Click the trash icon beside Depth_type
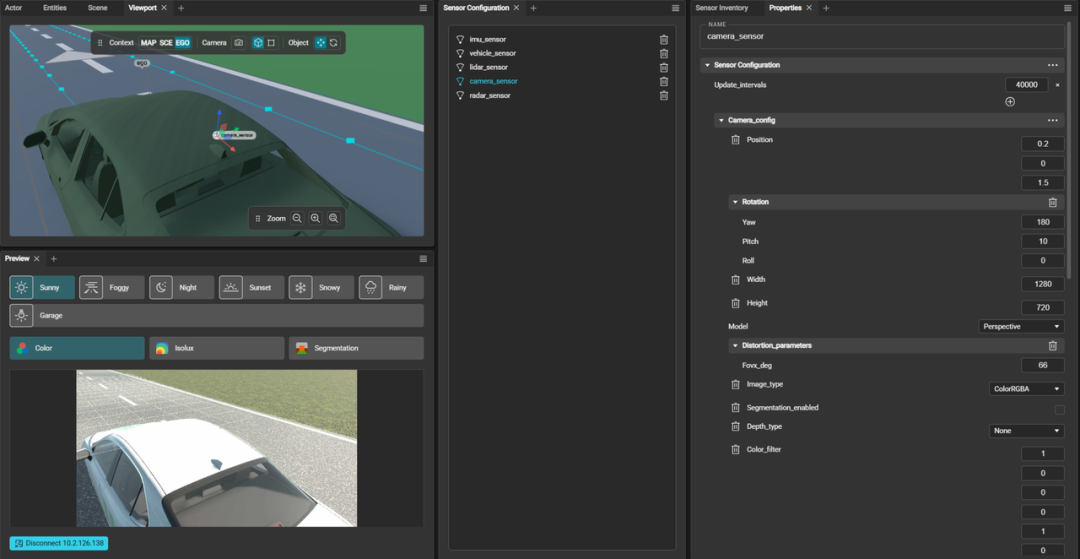 pyautogui.click(x=736, y=427)
